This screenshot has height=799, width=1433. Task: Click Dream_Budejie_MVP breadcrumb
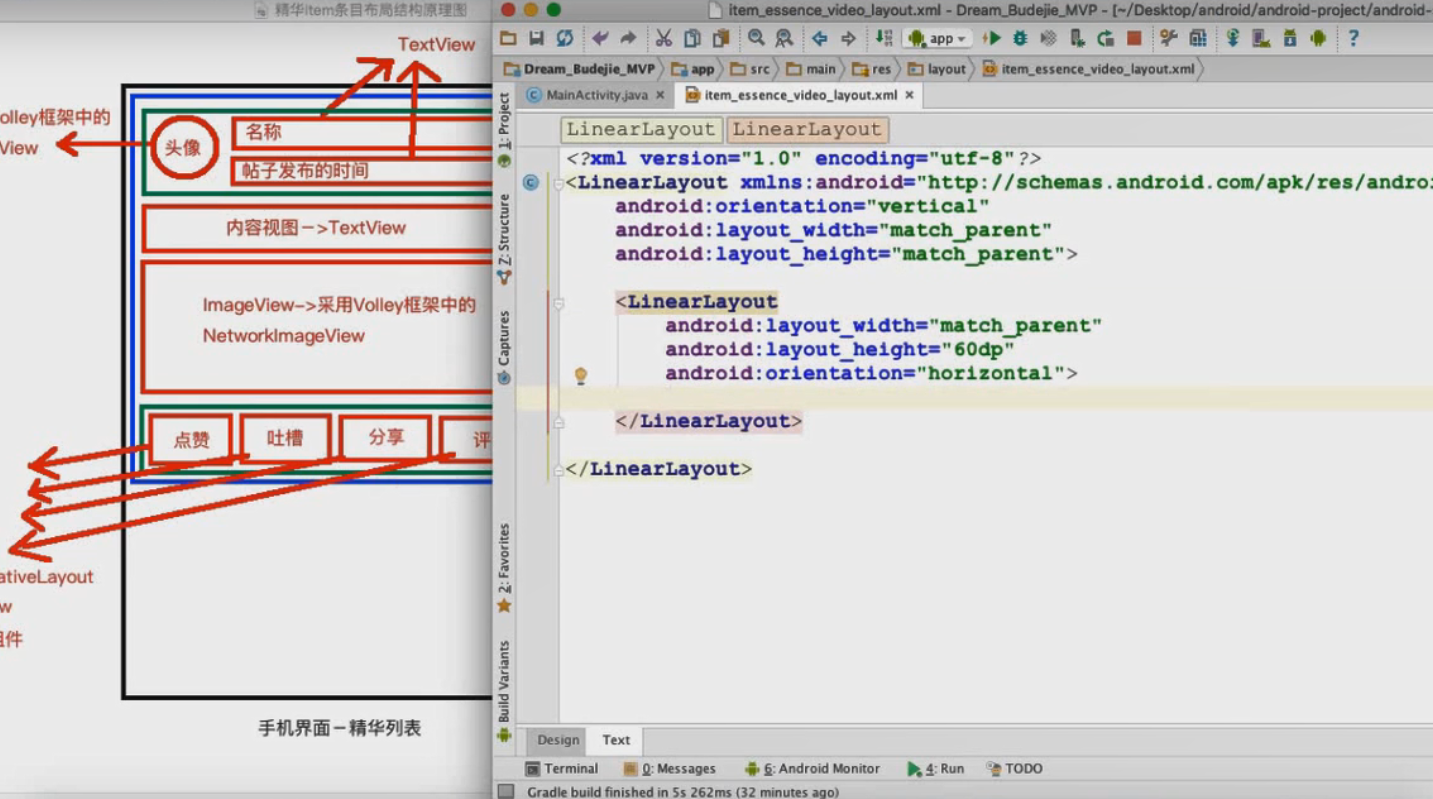tap(580, 69)
